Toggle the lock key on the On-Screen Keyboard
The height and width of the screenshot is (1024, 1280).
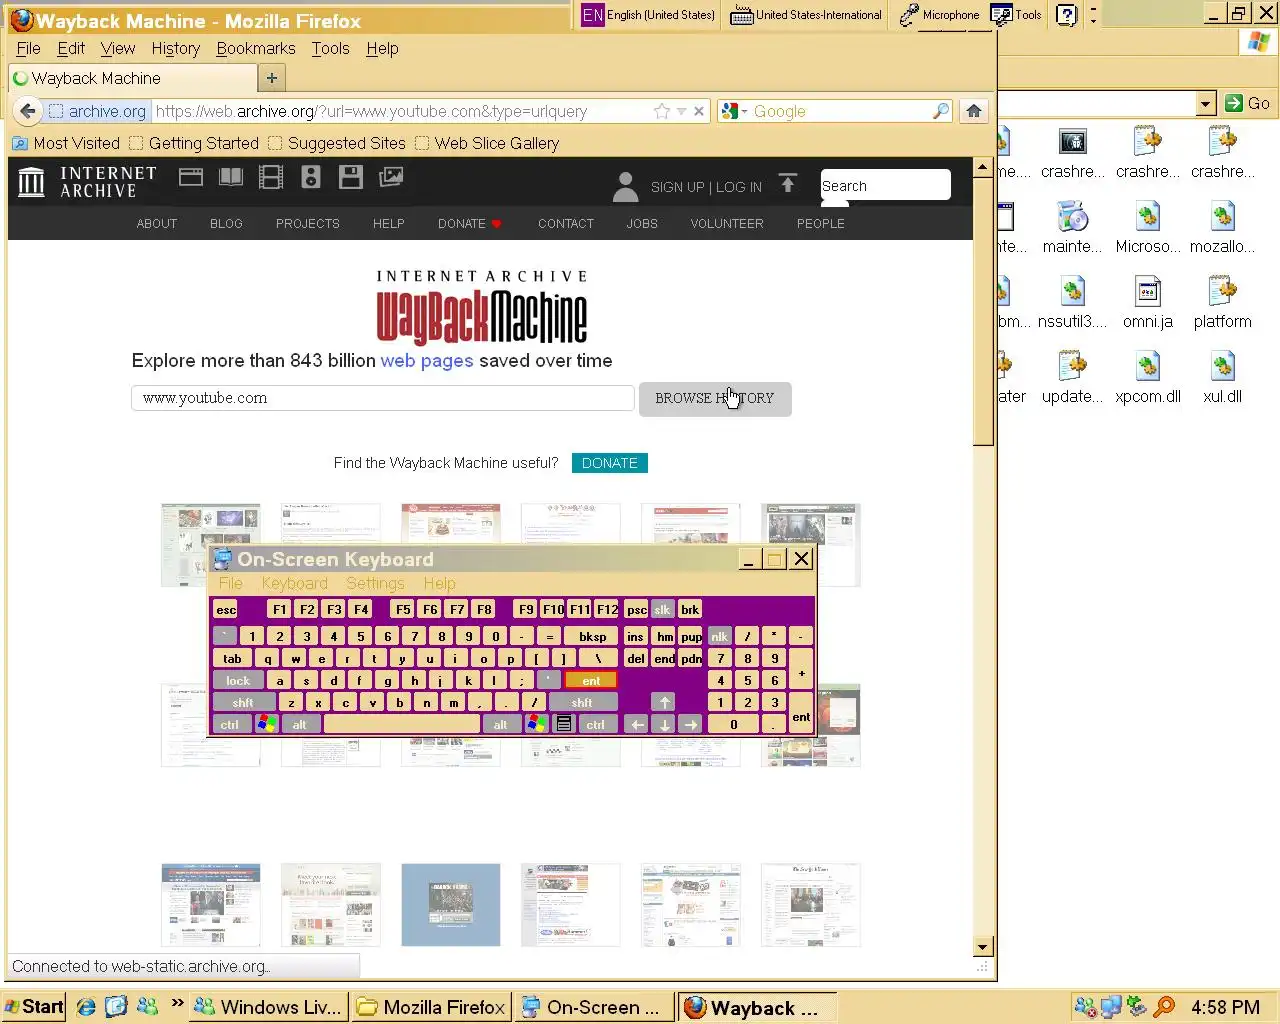click(238, 681)
